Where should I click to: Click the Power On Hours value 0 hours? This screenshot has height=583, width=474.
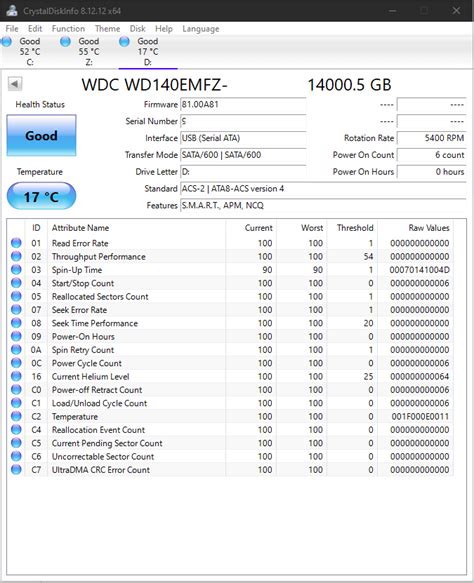click(x=431, y=172)
